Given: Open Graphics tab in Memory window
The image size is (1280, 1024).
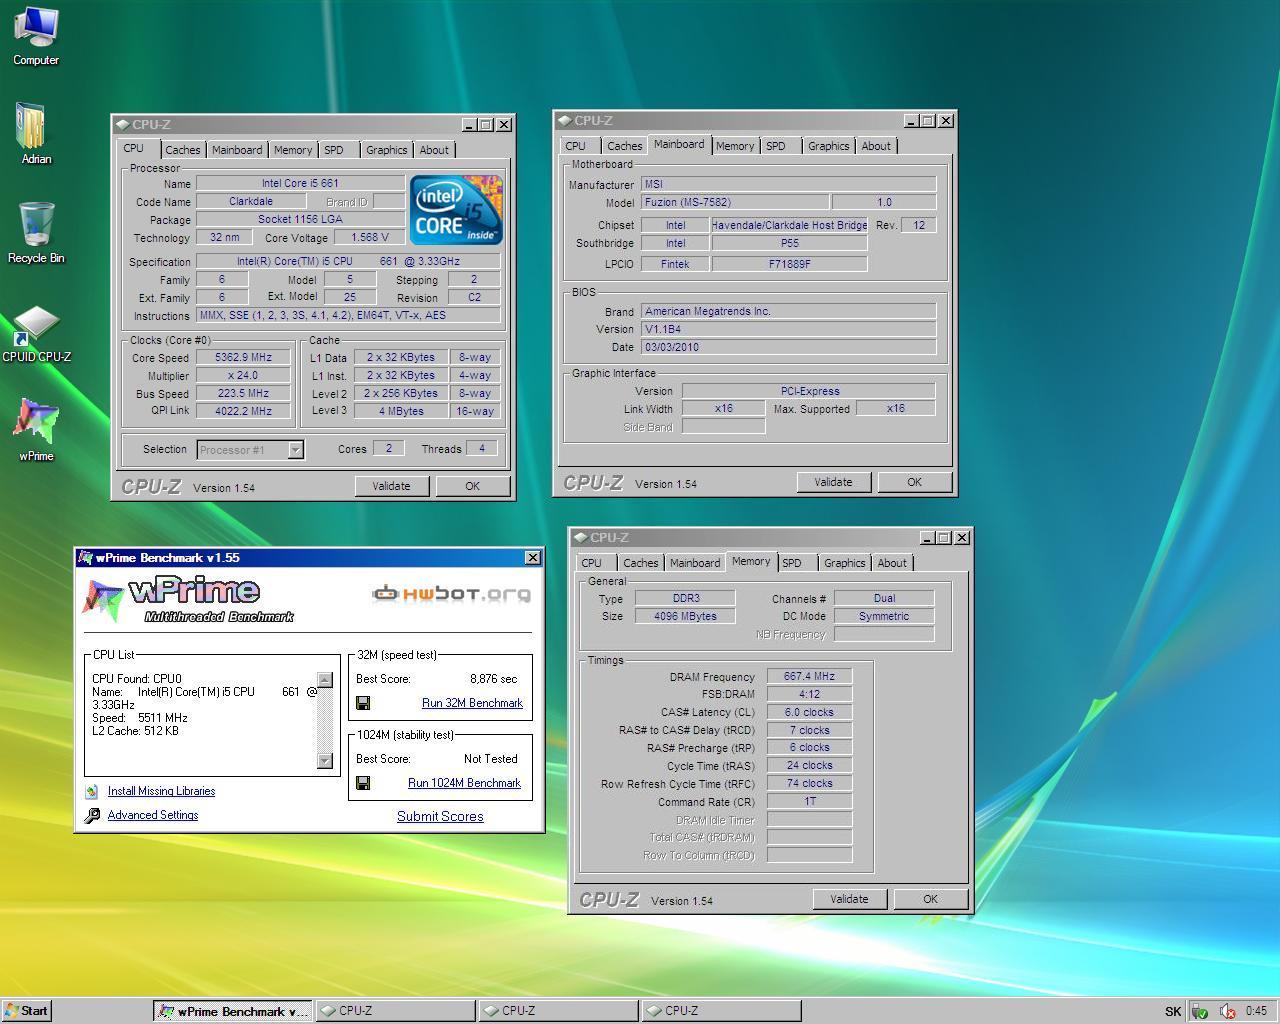Looking at the screenshot, I should click(x=844, y=563).
